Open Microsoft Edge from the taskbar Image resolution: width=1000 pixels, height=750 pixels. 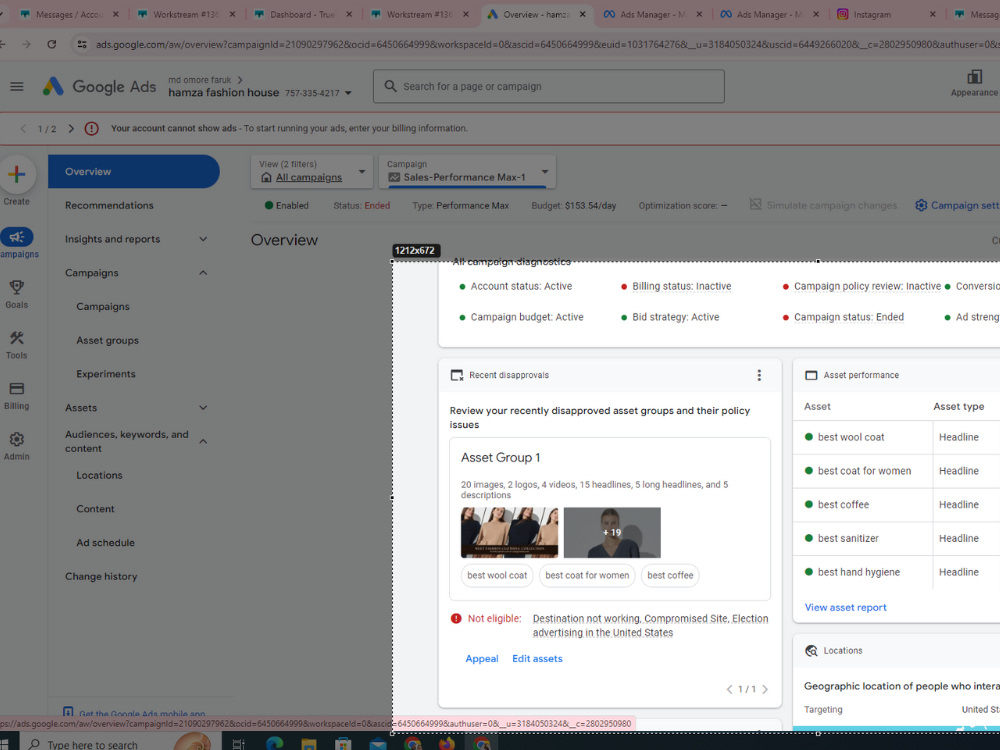275,743
